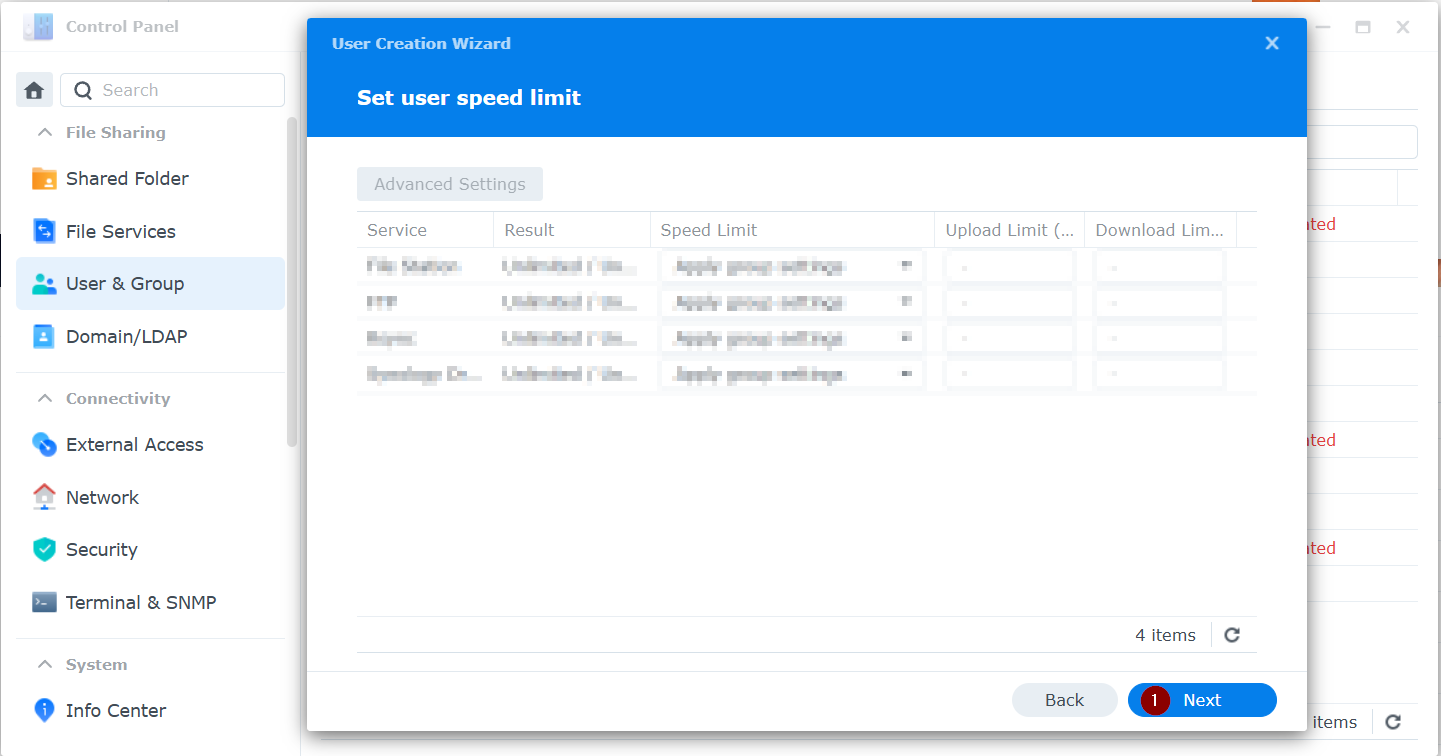Sort by the Result column header
The image size is (1441, 756).
pyautogui.click(x=572, y=230)
